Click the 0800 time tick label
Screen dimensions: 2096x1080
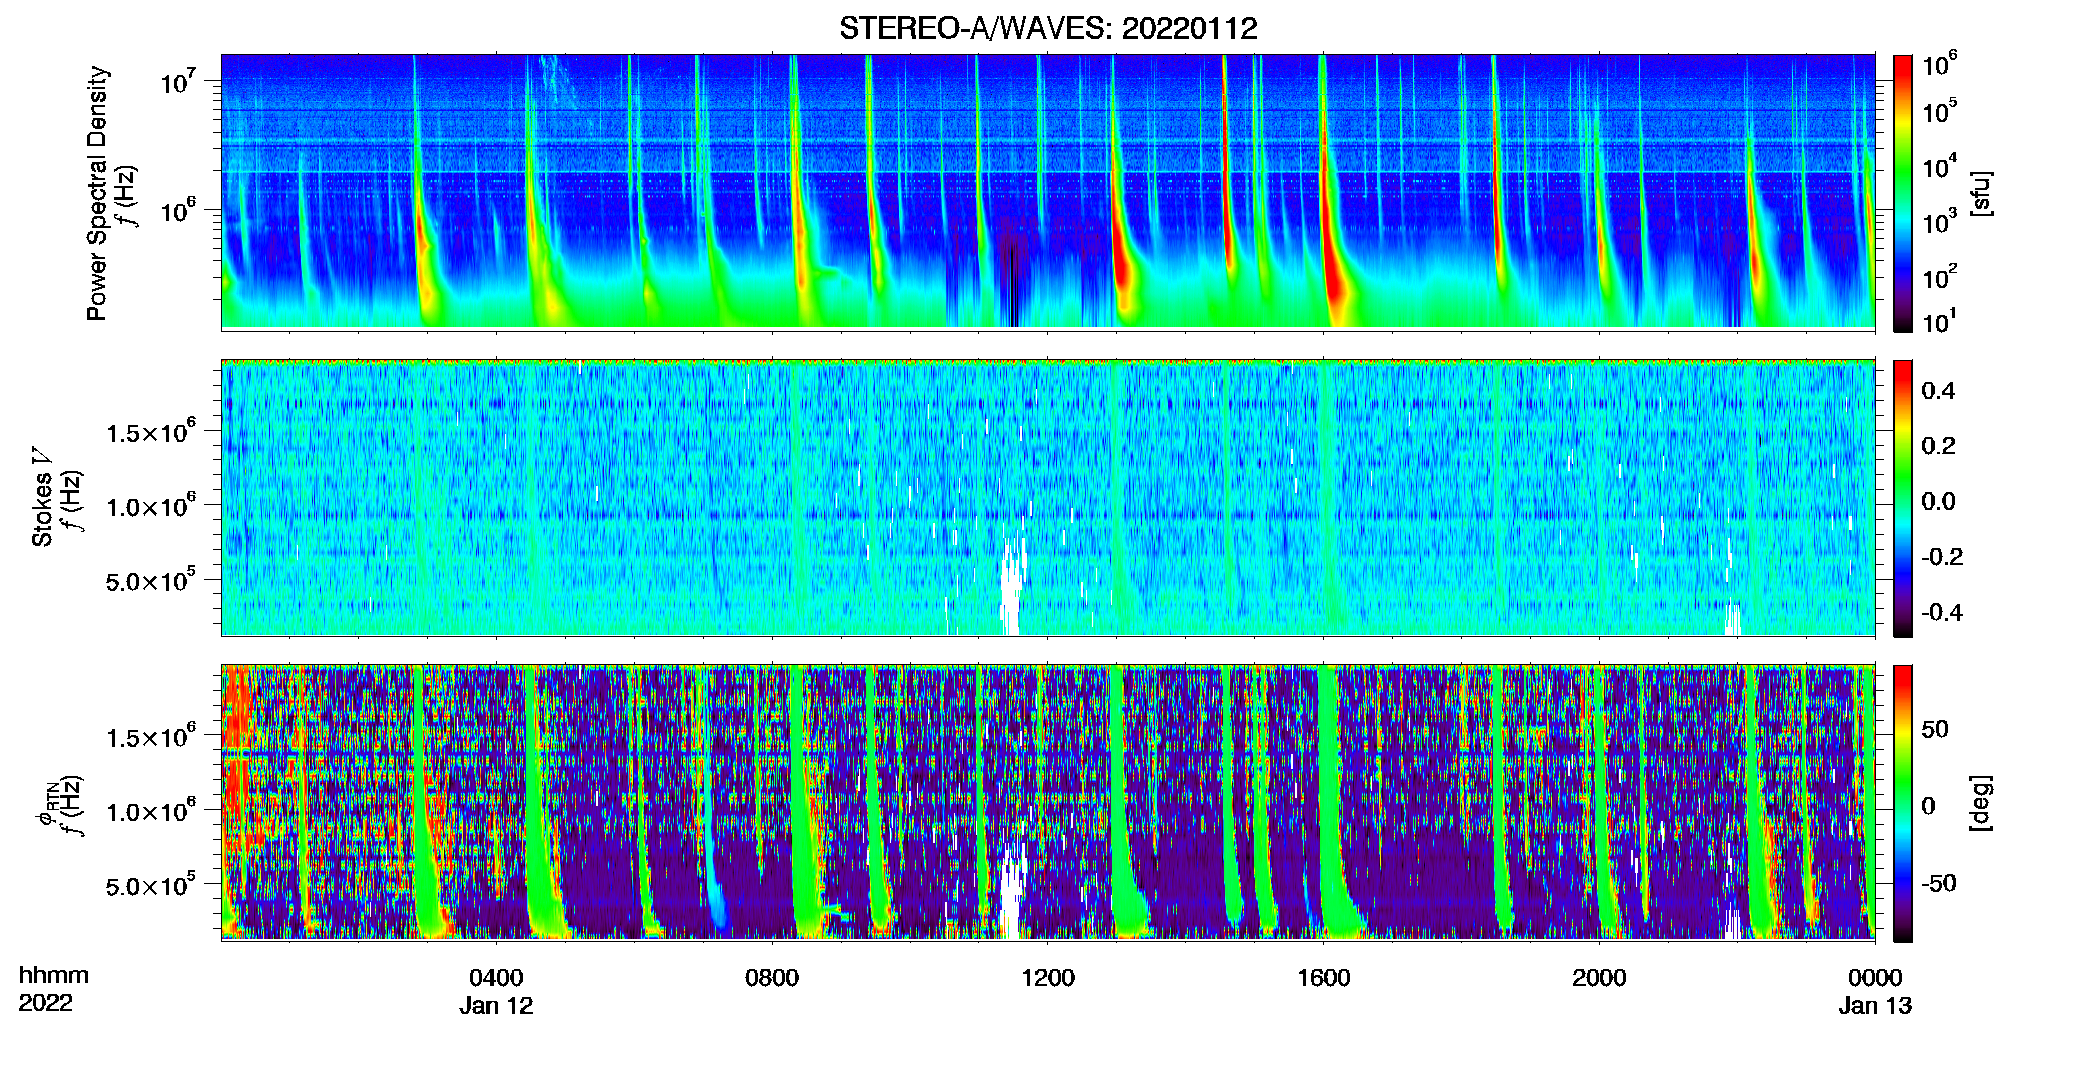click(x=772, y=977)
